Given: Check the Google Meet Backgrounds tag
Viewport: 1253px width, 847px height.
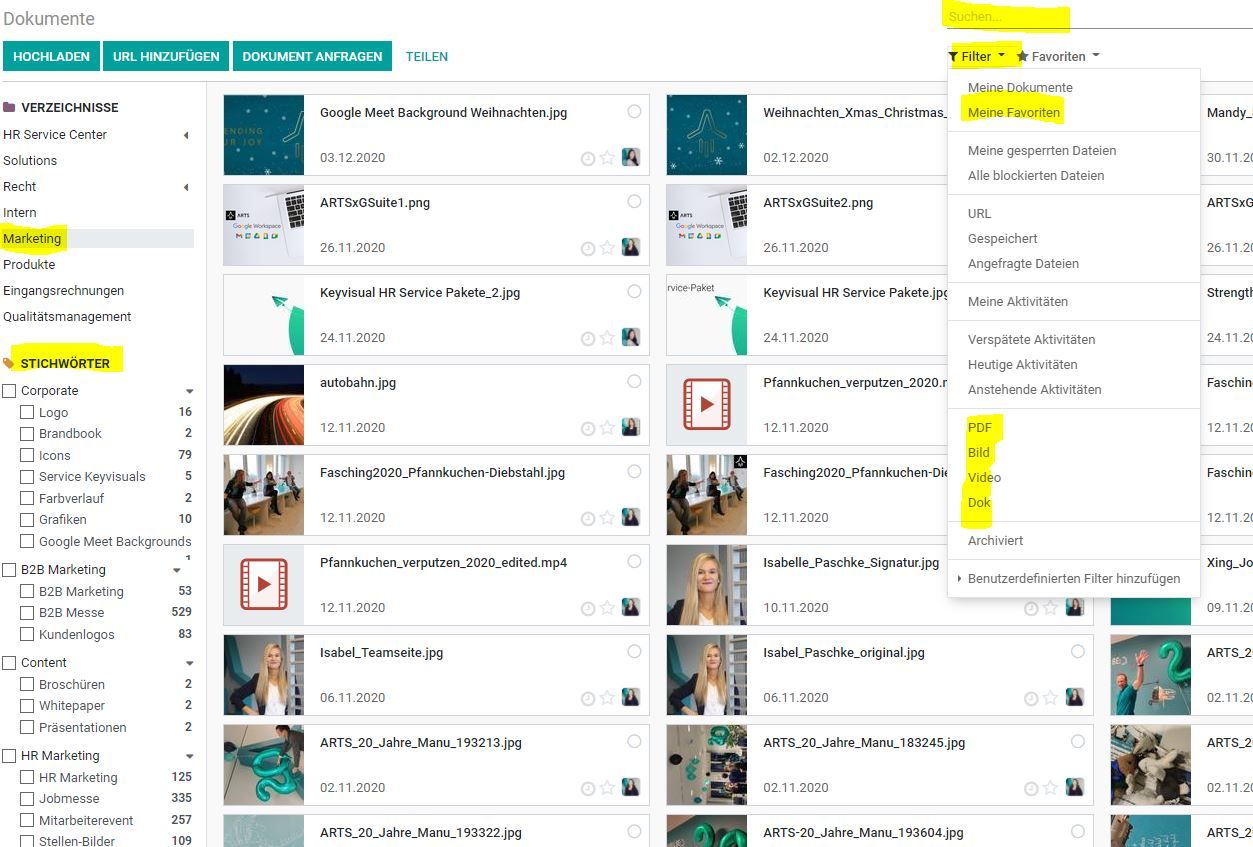Looking at the screenshot, I should [27, 541].
